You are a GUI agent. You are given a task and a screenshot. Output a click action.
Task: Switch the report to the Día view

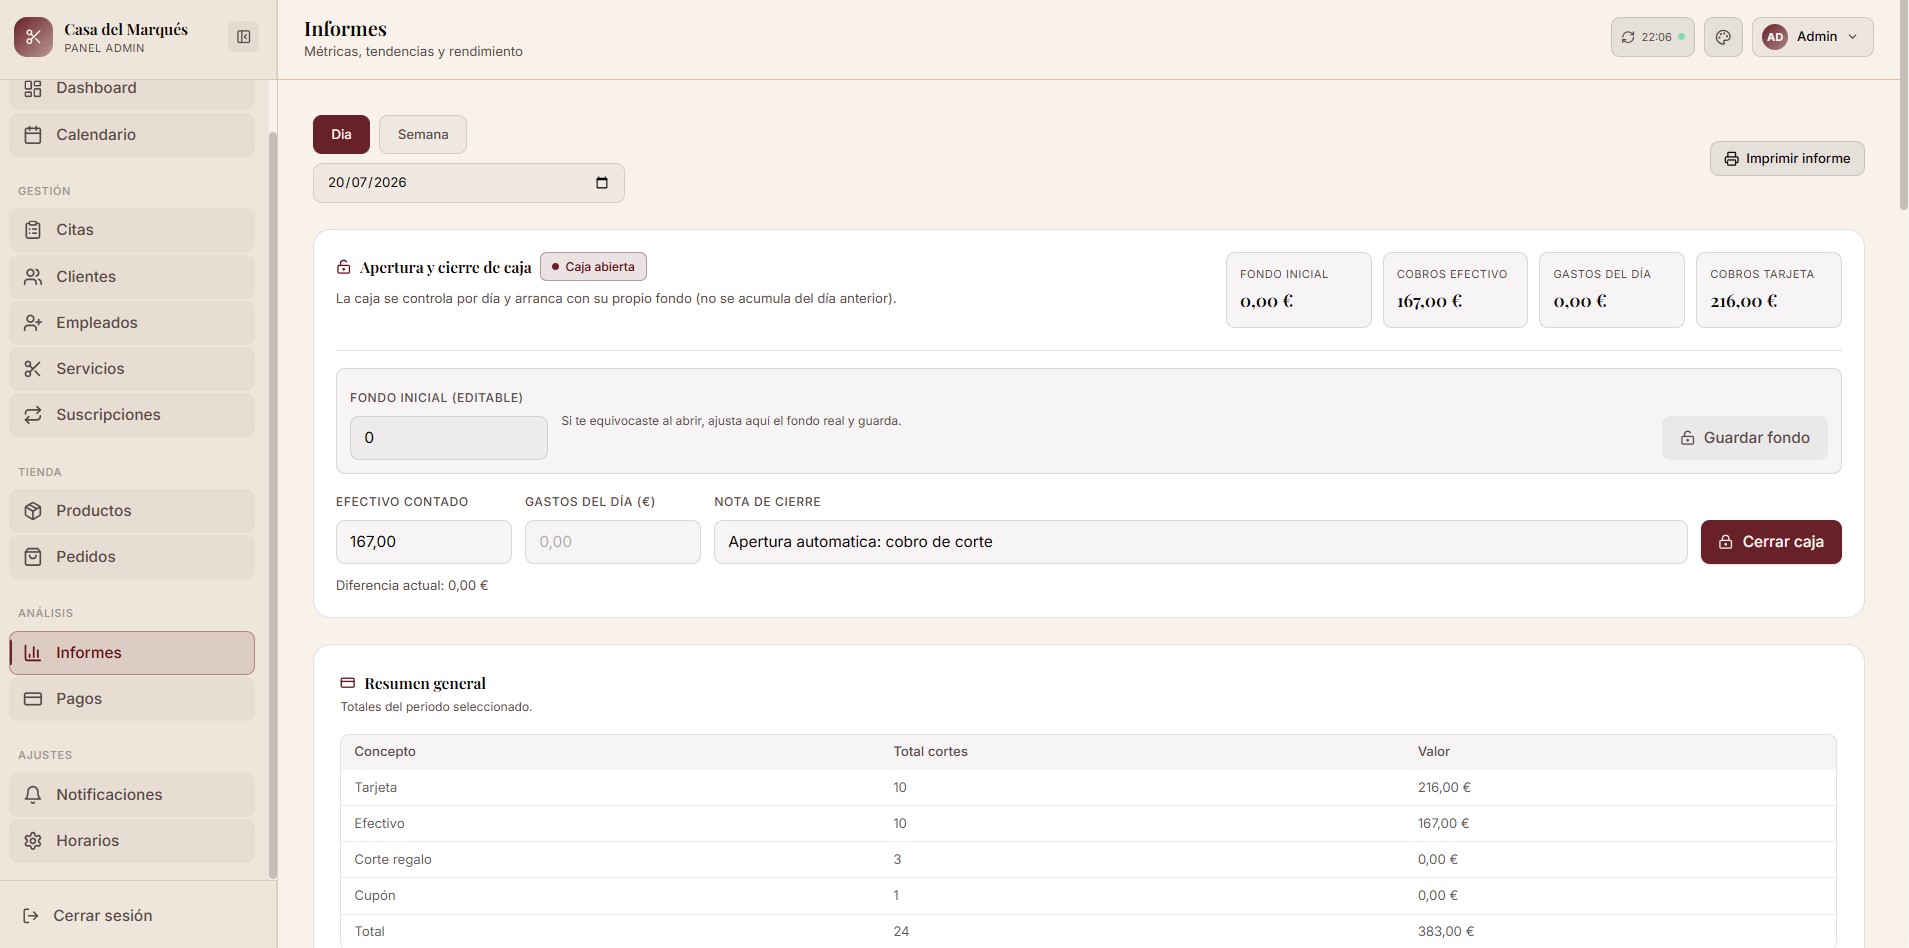tap(341, 134)
